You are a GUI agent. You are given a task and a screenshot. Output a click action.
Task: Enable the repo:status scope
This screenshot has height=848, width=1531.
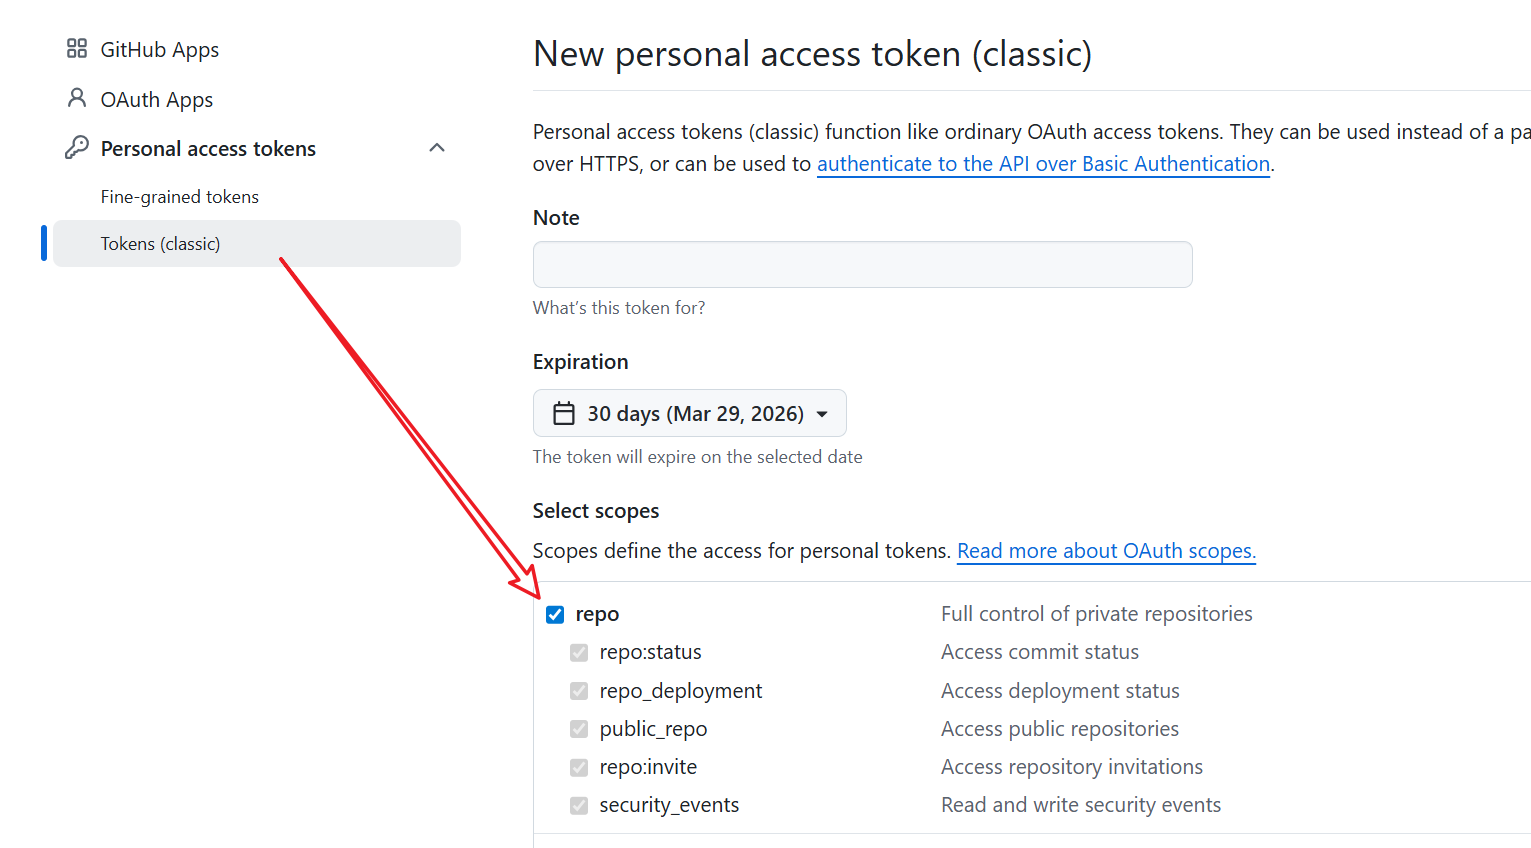pyautogui.click(x=579, y=652)
